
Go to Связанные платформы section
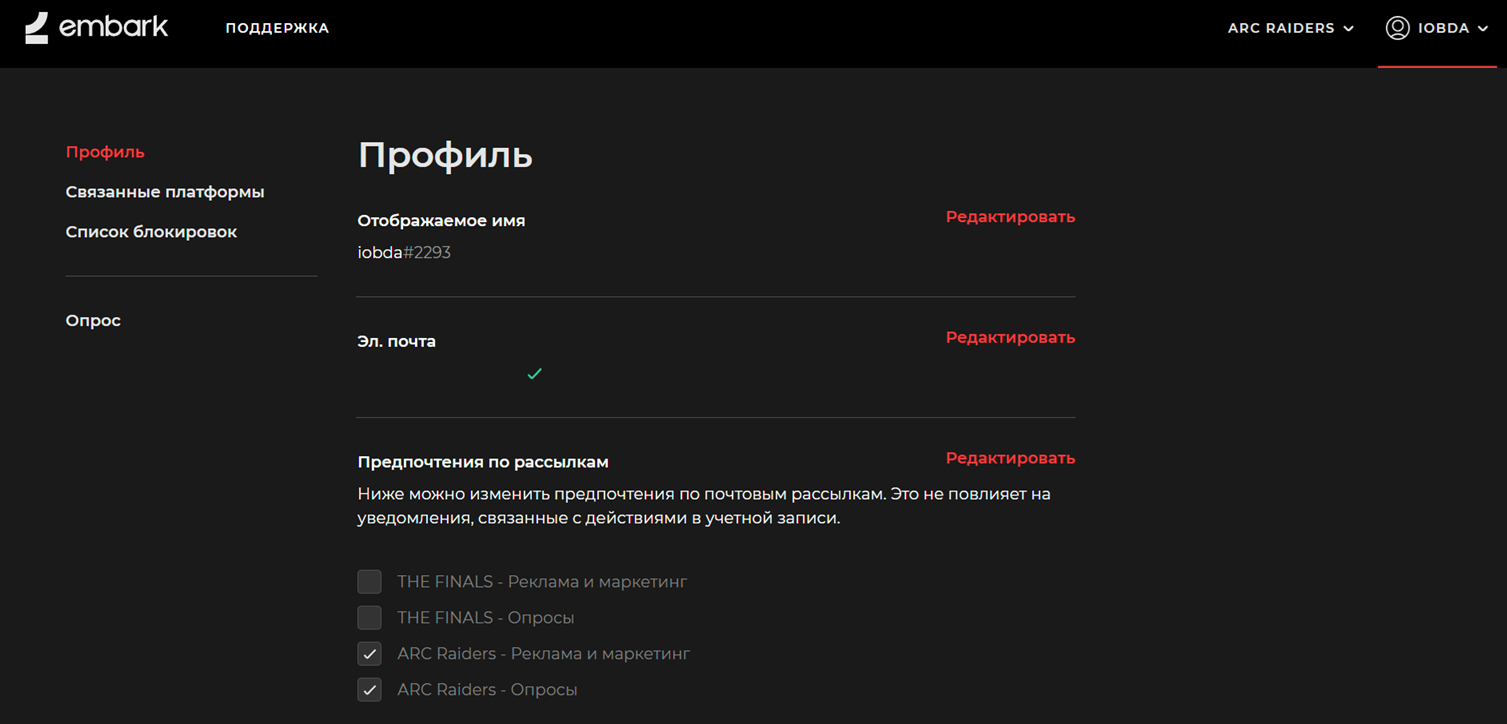[165, 192]
